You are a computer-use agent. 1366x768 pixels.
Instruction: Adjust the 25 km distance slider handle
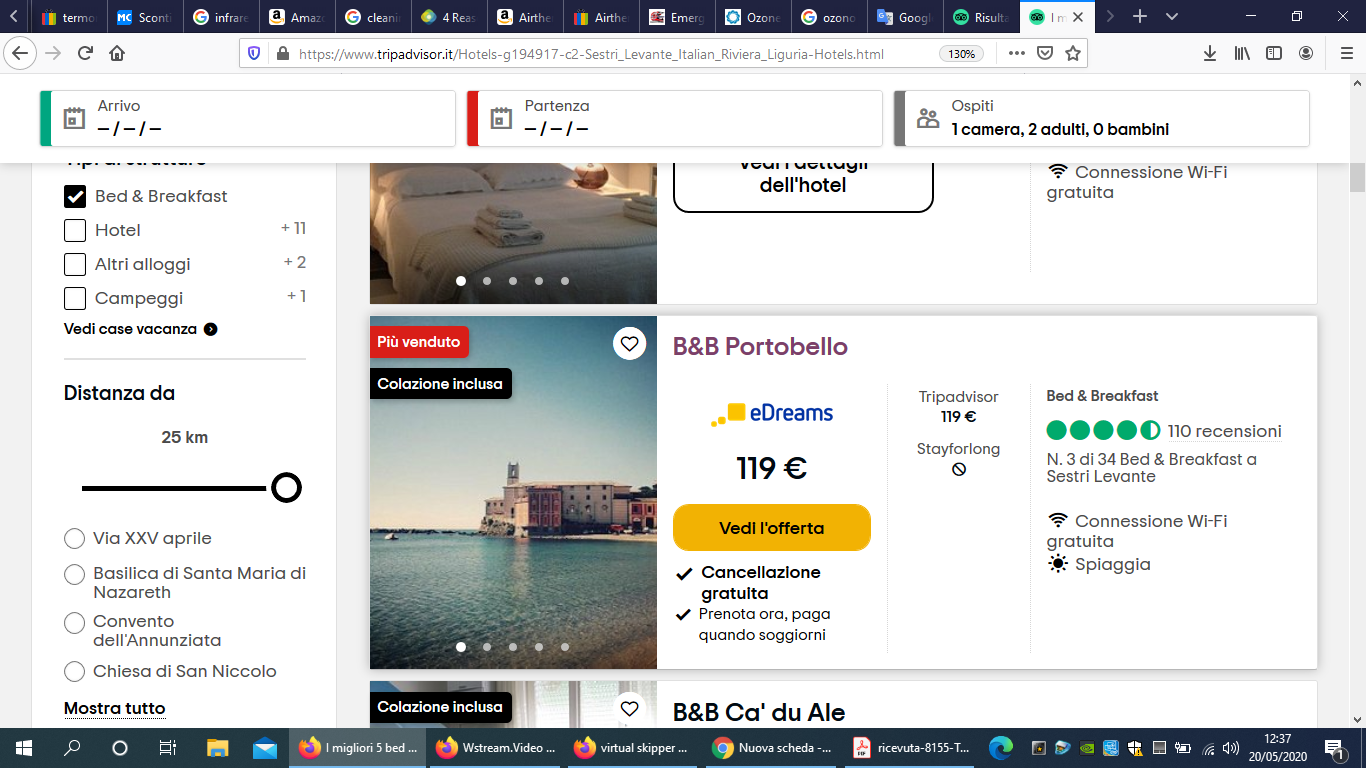(x=286, y=488)
